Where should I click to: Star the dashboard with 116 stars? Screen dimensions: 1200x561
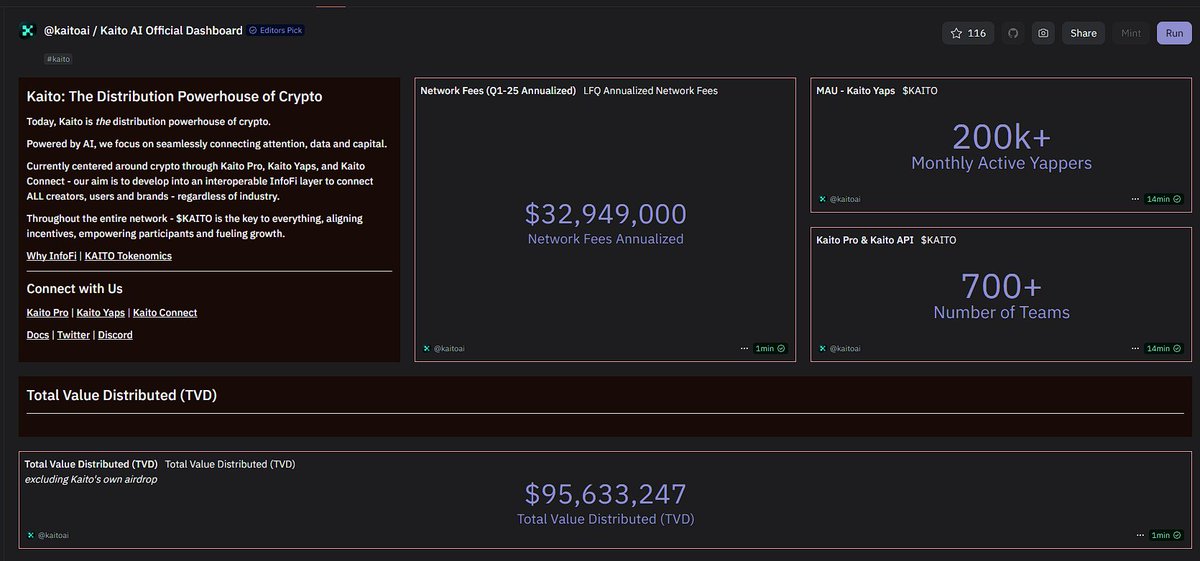point(968,33)
